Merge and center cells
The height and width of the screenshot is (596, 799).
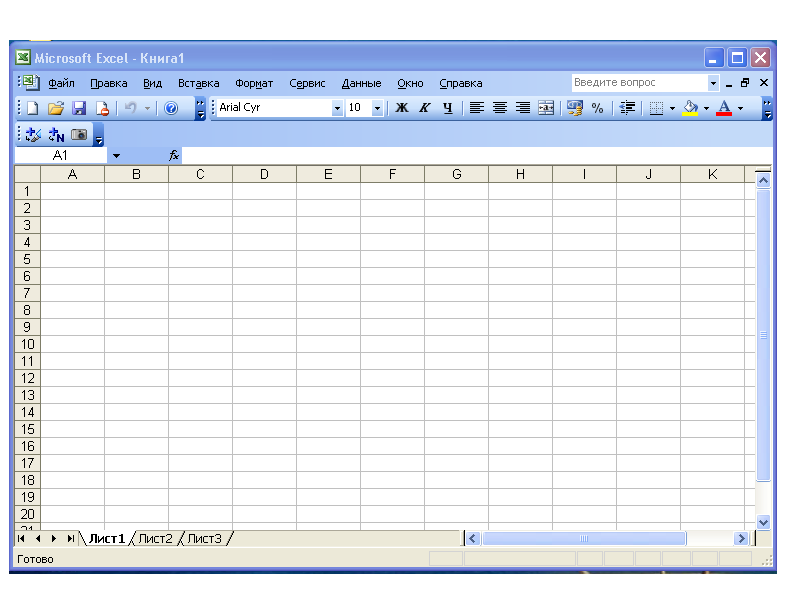[546, 108]
